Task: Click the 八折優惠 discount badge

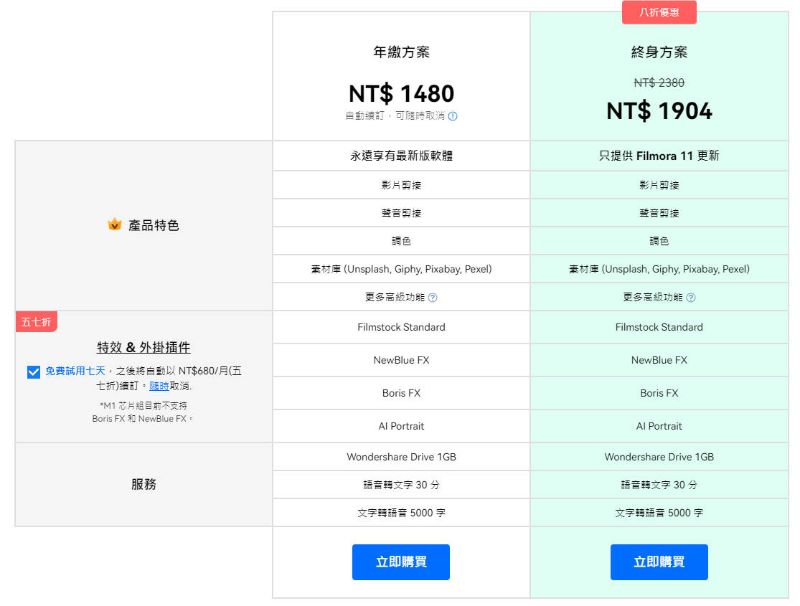Action: [659, 12]
